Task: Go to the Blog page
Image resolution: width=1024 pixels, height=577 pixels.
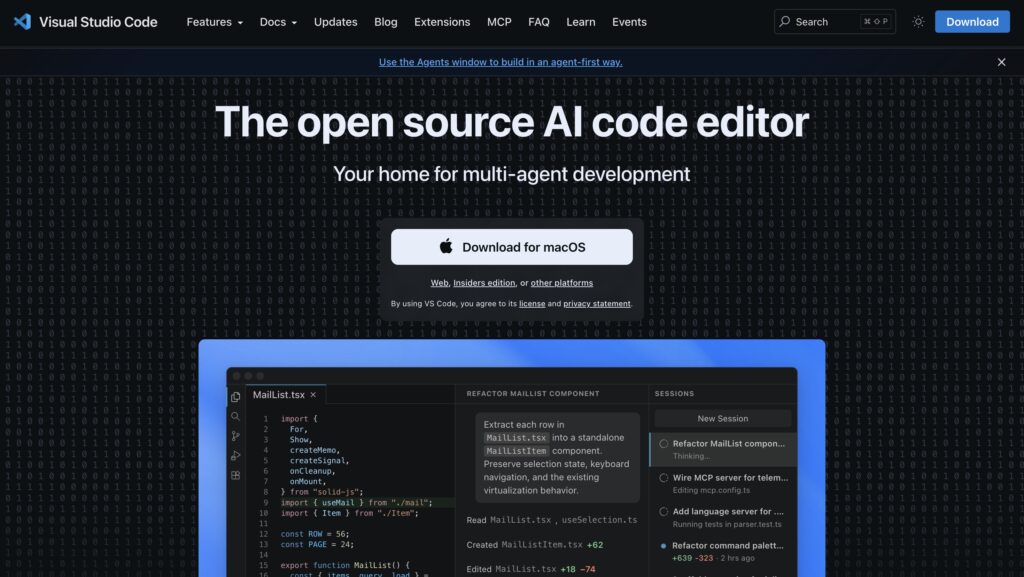Action: (386, 22)
